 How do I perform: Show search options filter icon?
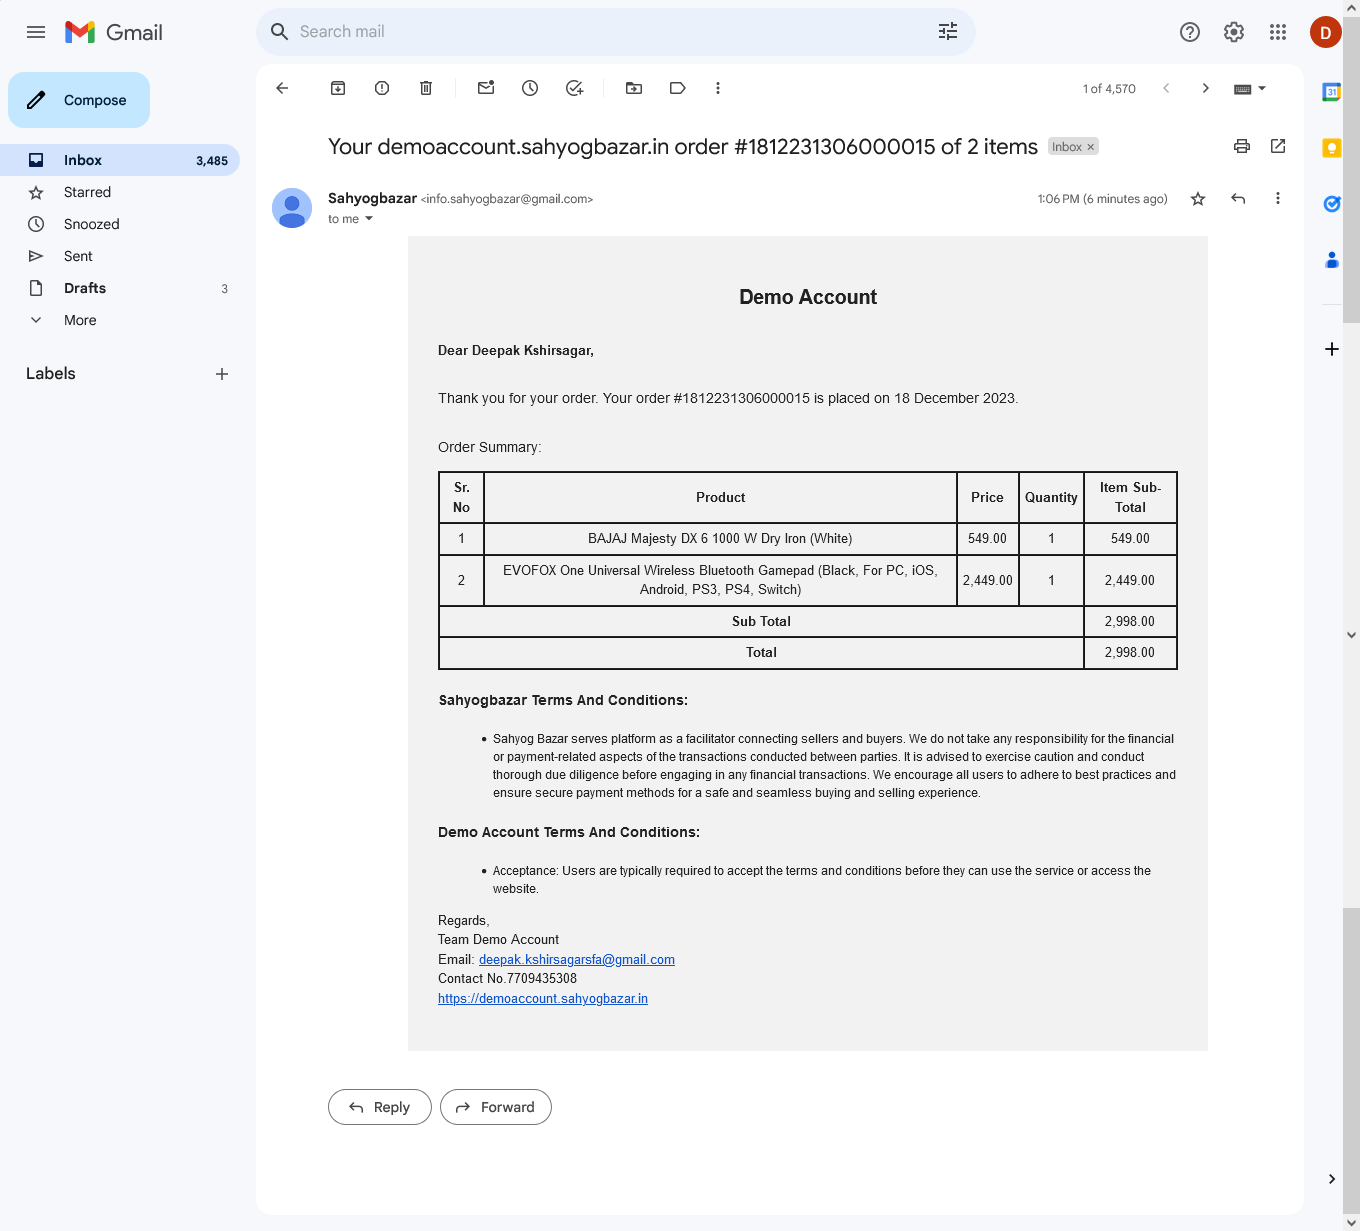point(948,32)
